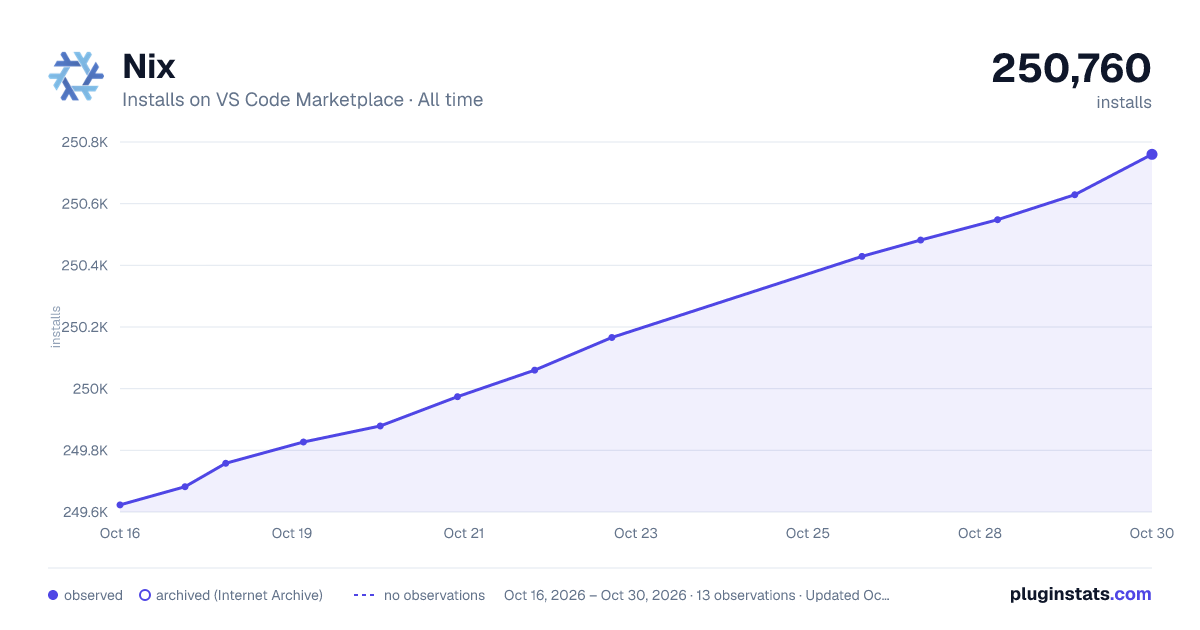Click the 249.8K y-axis label

pos(85,450)
